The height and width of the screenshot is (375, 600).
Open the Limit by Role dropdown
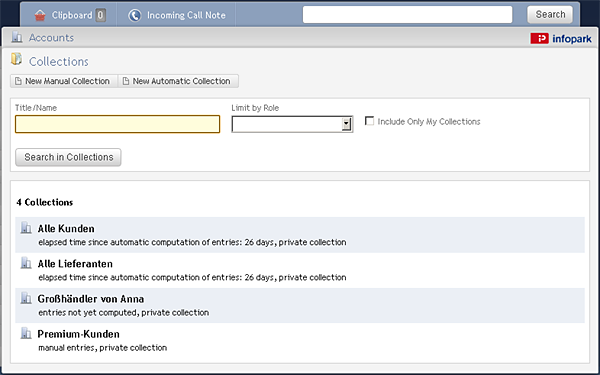click(x=292, y=124)
